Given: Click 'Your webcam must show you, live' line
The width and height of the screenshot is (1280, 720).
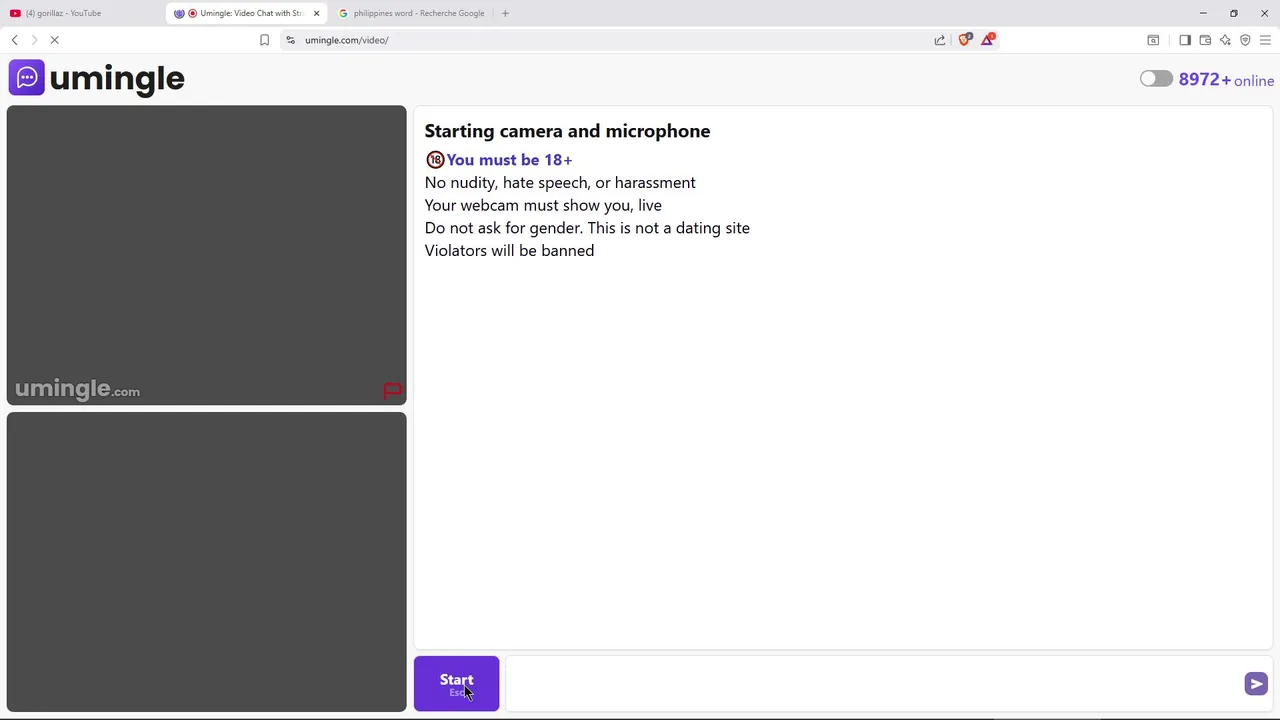Looking at the screenshot, I should tap(543, 205).
